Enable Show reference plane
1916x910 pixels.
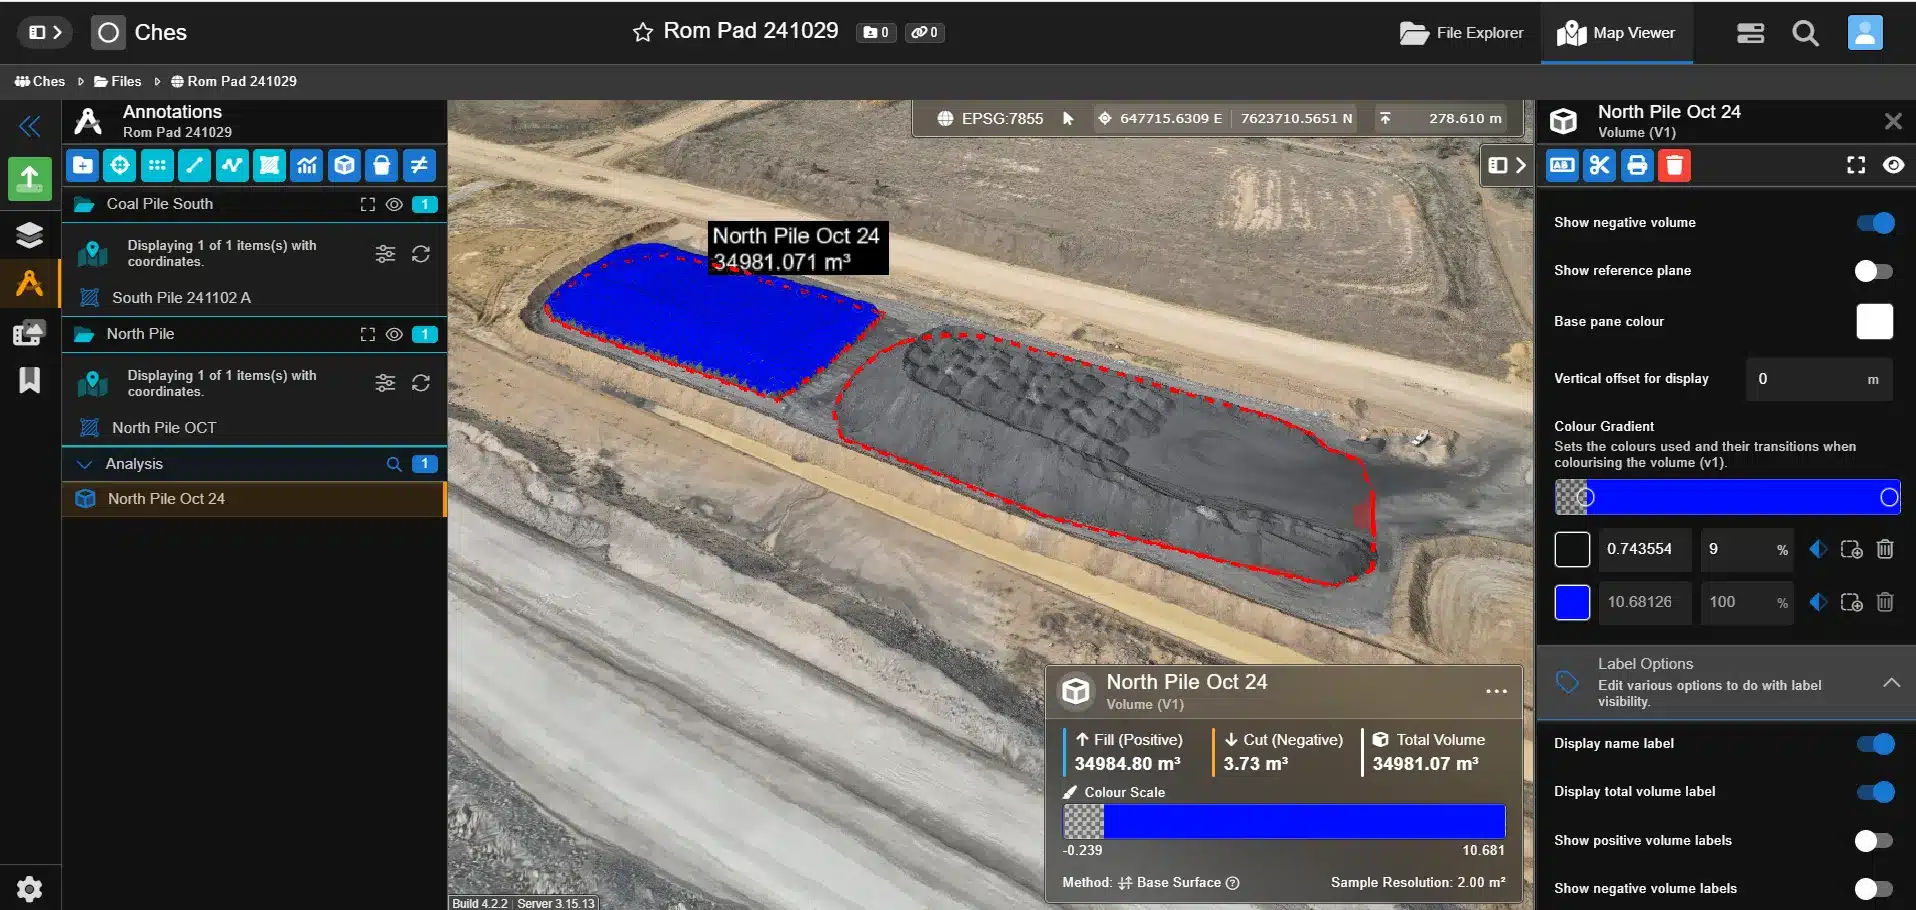[1875, 271]
